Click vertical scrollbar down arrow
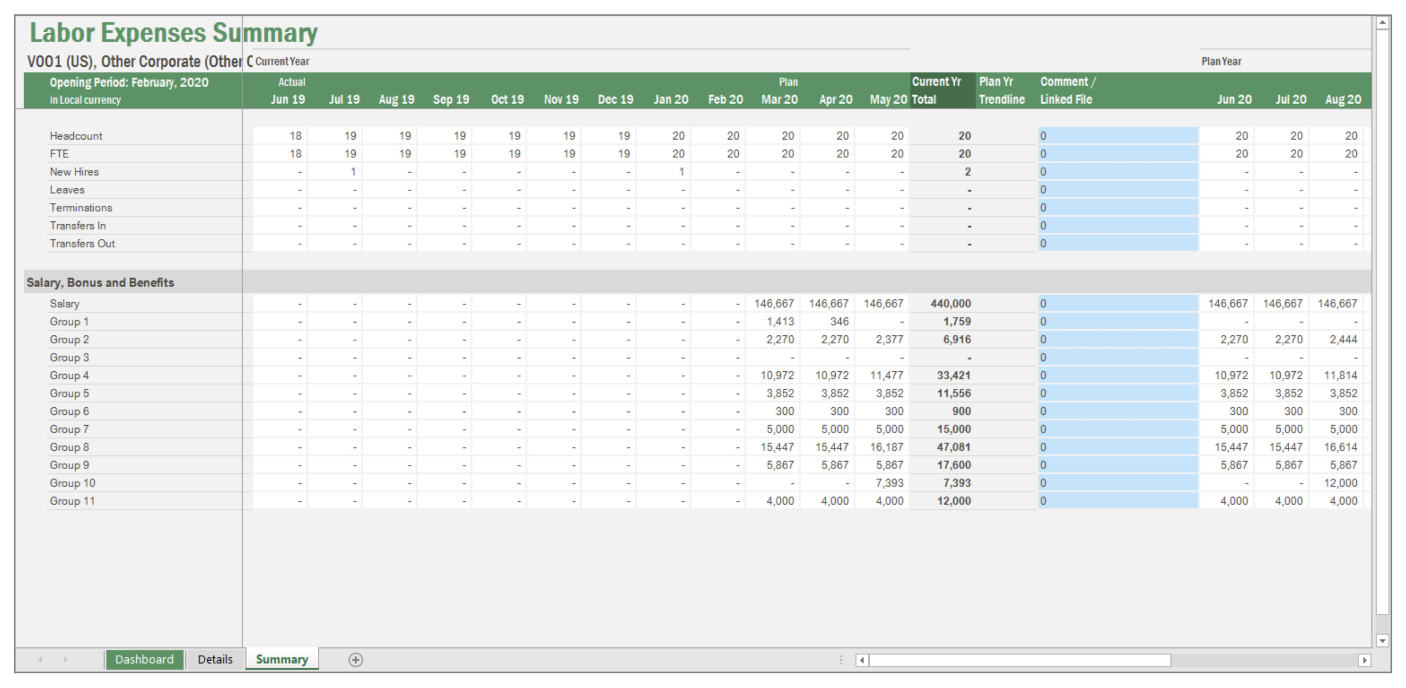This screenshot has width=1406, height=688. (1383, 640)
